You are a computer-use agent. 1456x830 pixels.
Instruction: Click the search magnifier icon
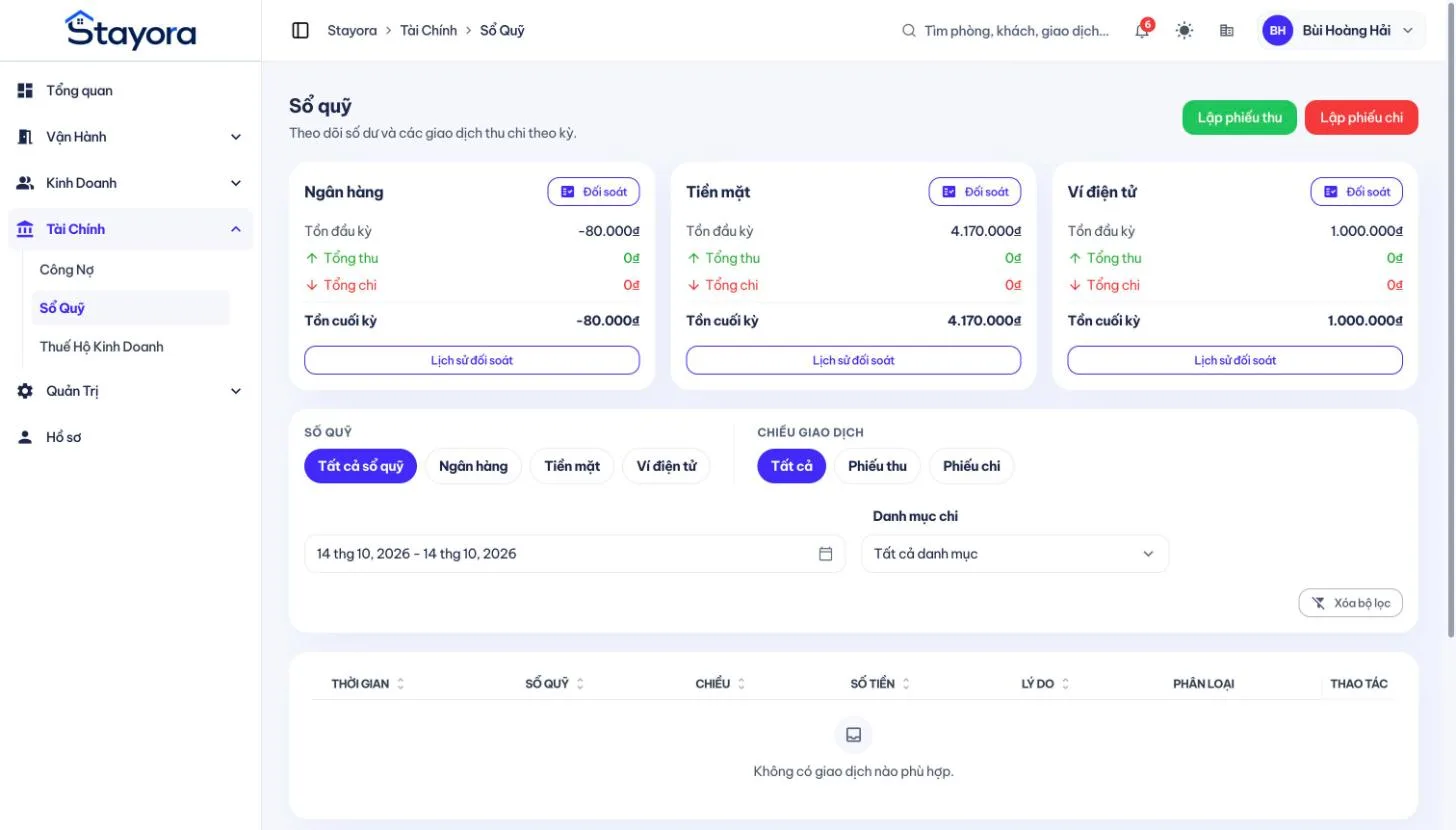pyautogui.click(x=908, y=31)
